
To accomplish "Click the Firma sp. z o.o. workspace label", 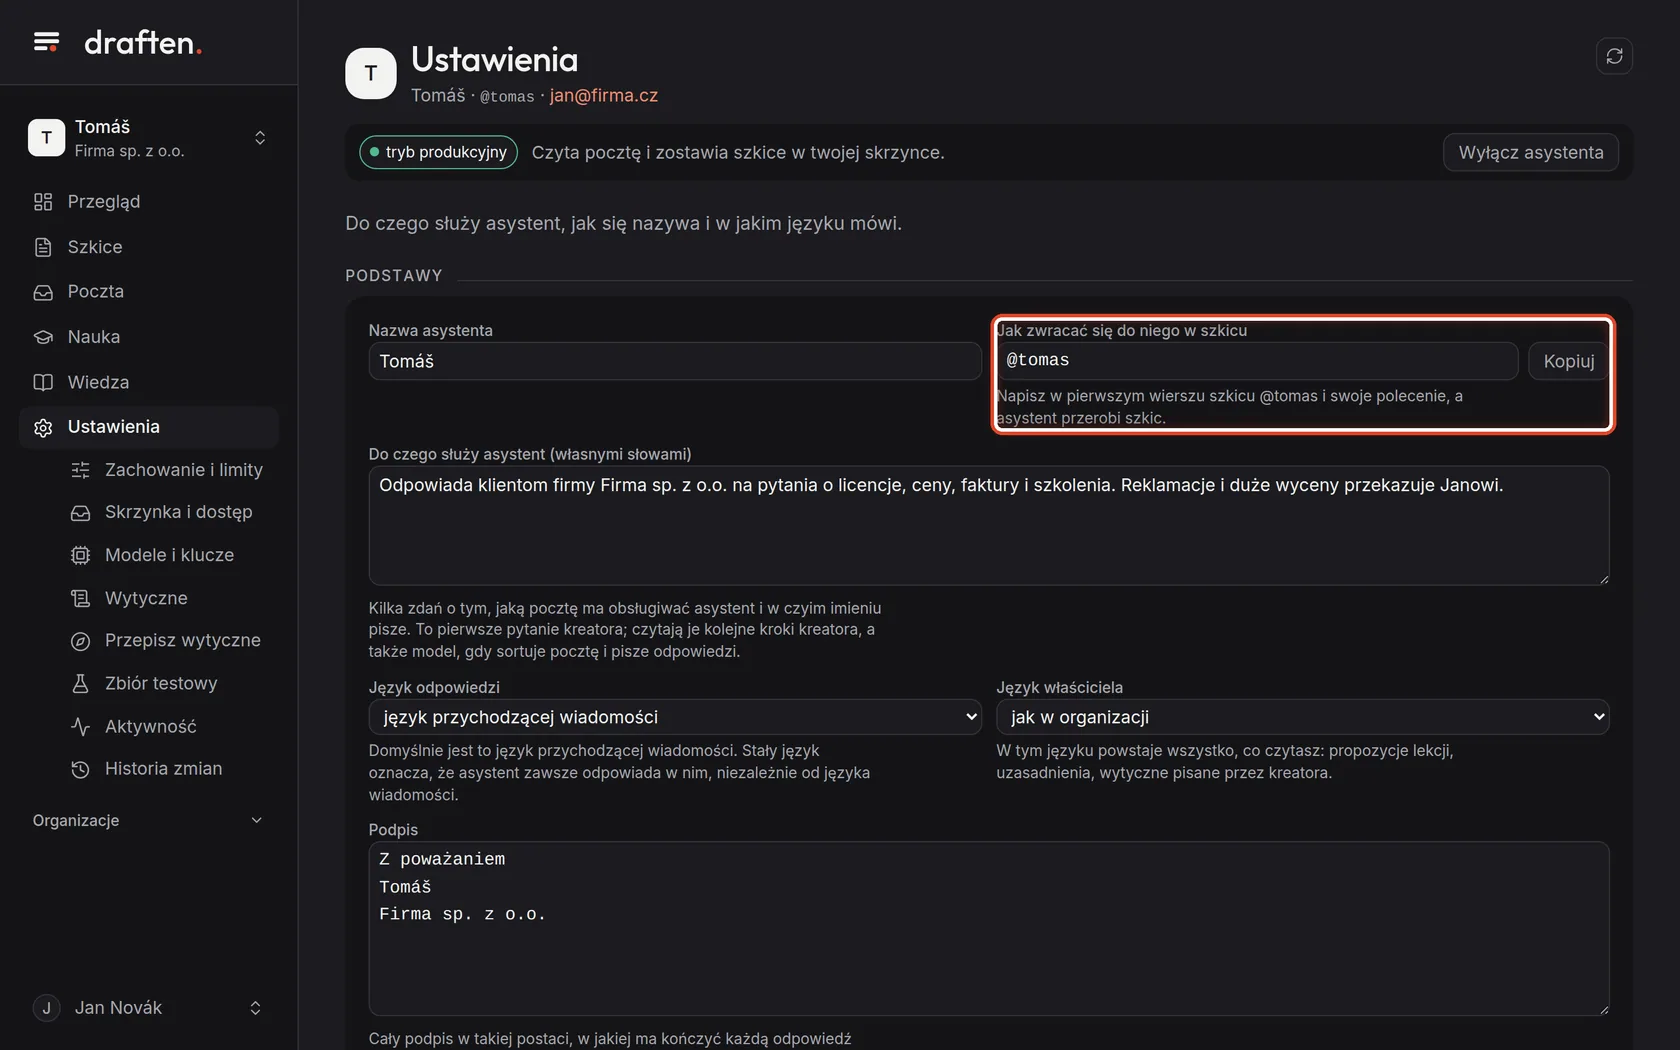I will 129,151.
